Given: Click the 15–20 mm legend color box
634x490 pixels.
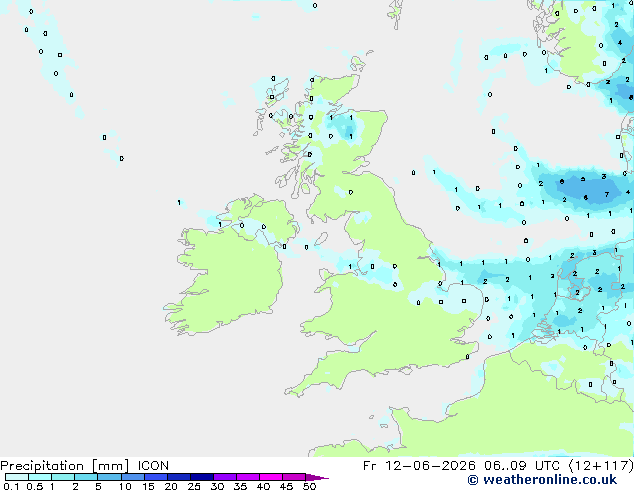Looking at the screenshot, I should tap(156, 477).
